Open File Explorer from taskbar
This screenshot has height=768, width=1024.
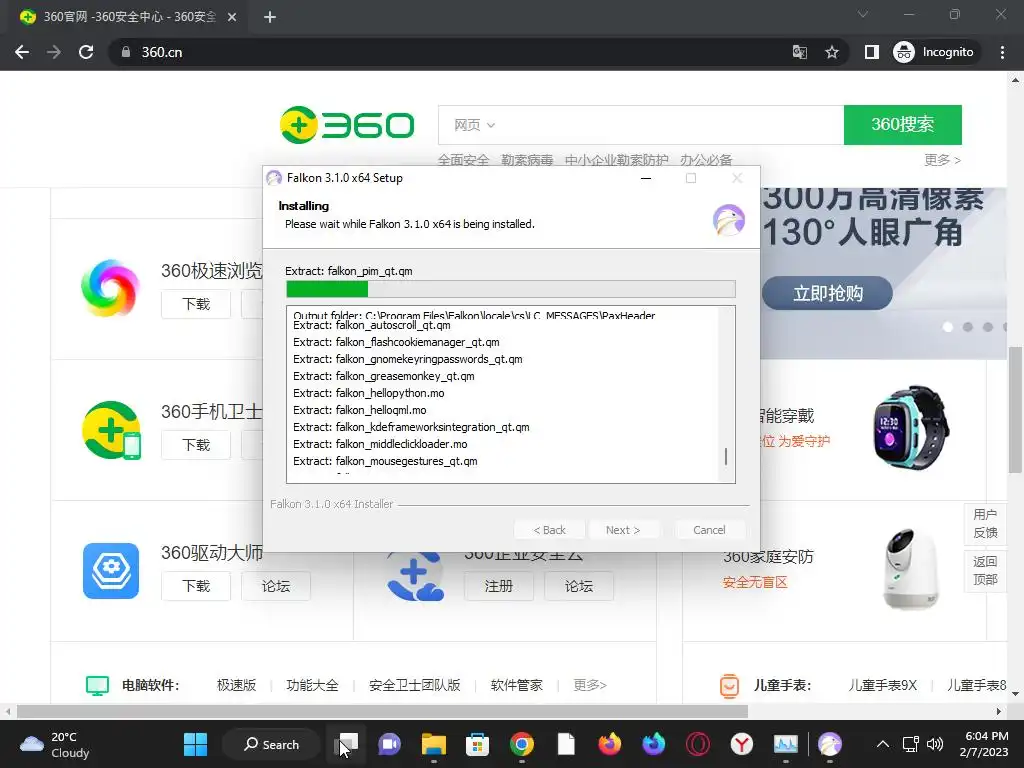(434, 744)
